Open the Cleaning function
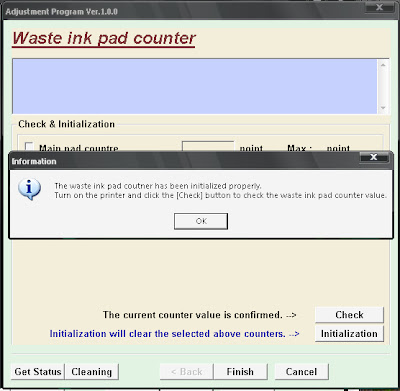The height and width of the screenshot is (391, 400). click(92, 372)
